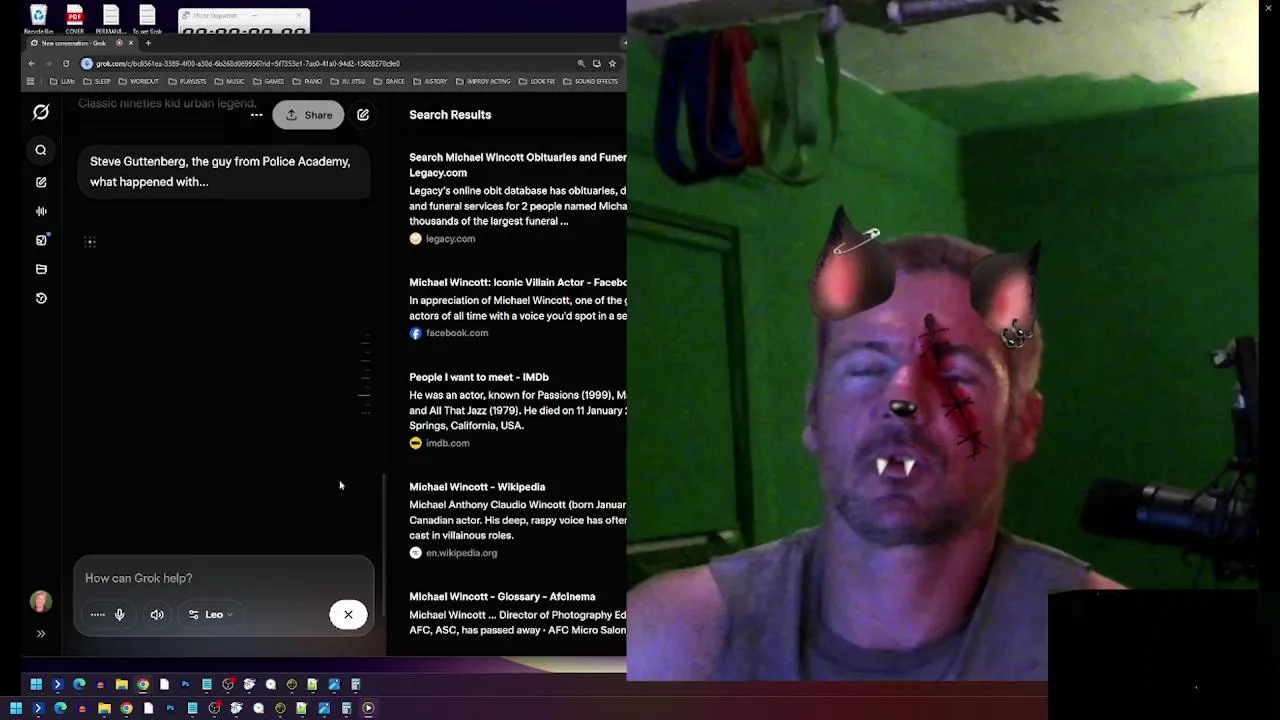Click the dotted waveform indicator by the microphone
Screen dimensions: 1280x720
pyautogui.click(x=97, y=614)
